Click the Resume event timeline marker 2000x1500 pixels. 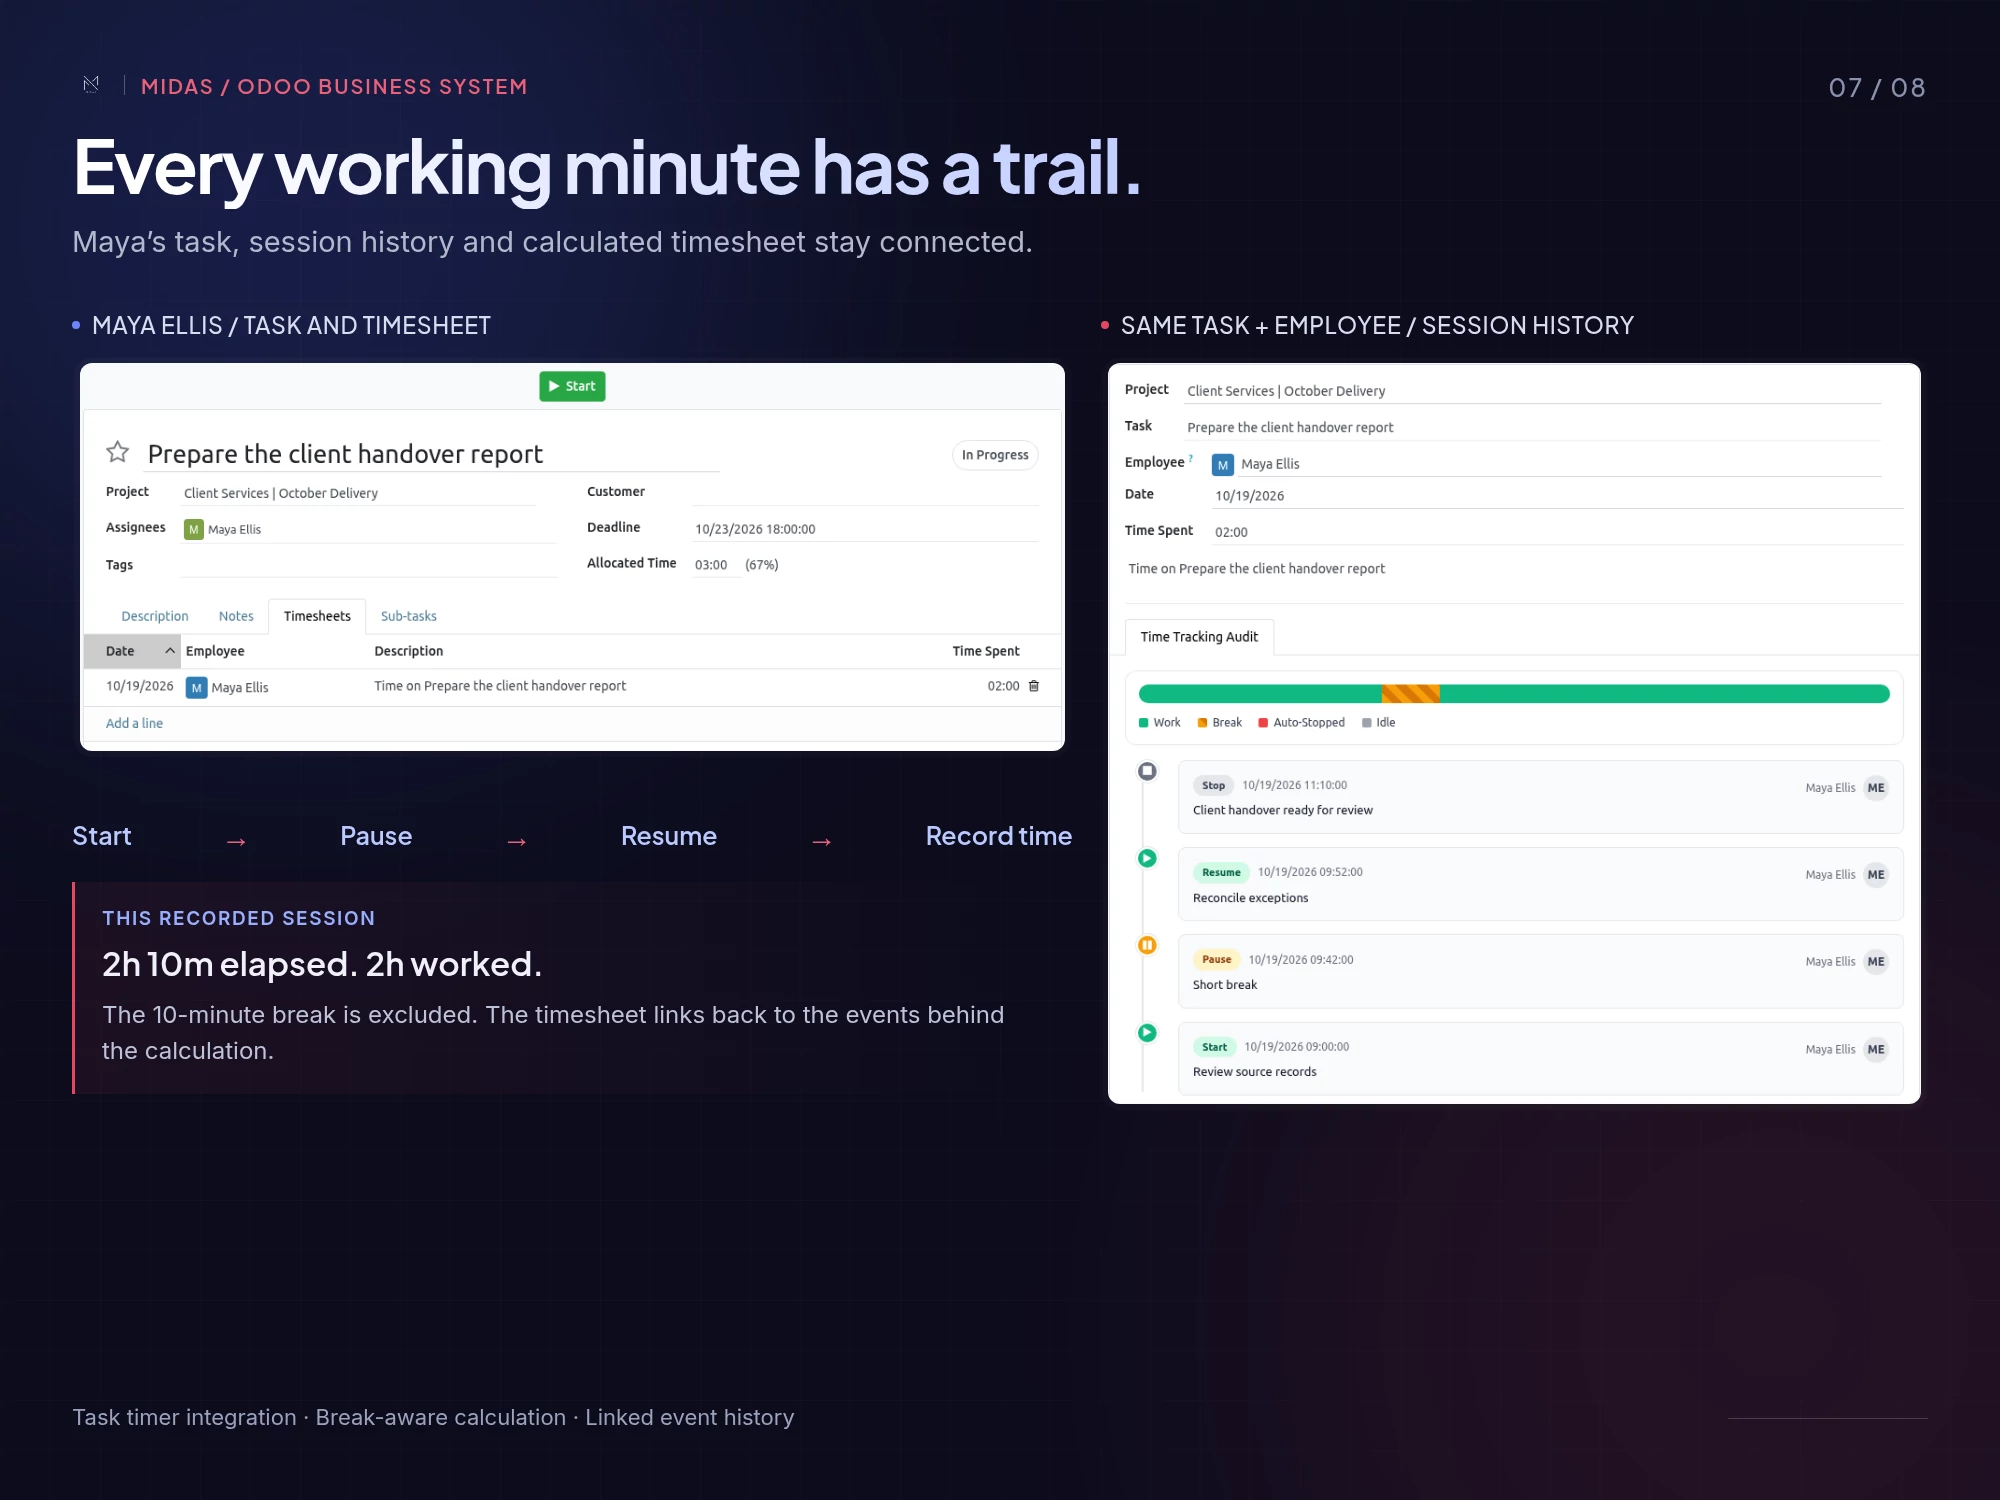tap(1147, 858)
